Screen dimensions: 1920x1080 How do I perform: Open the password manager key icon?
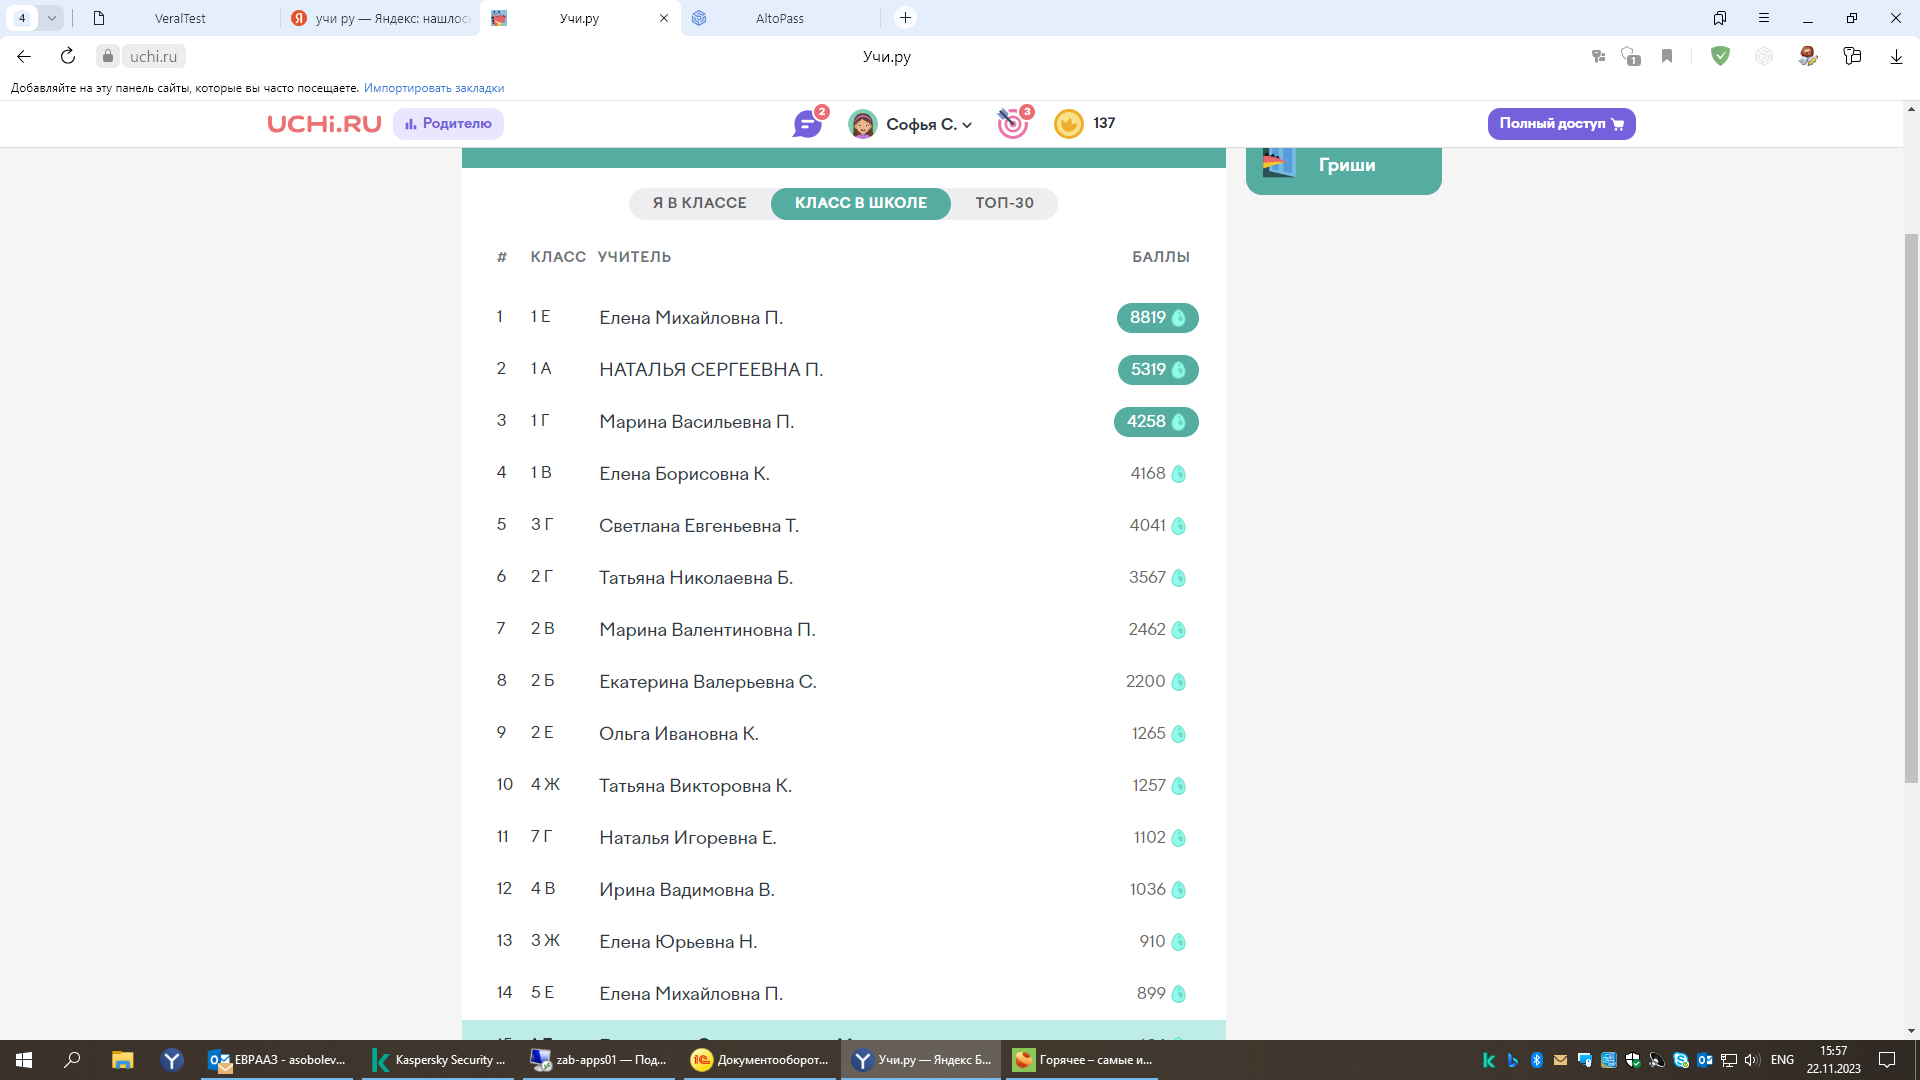pos(1598,56)
